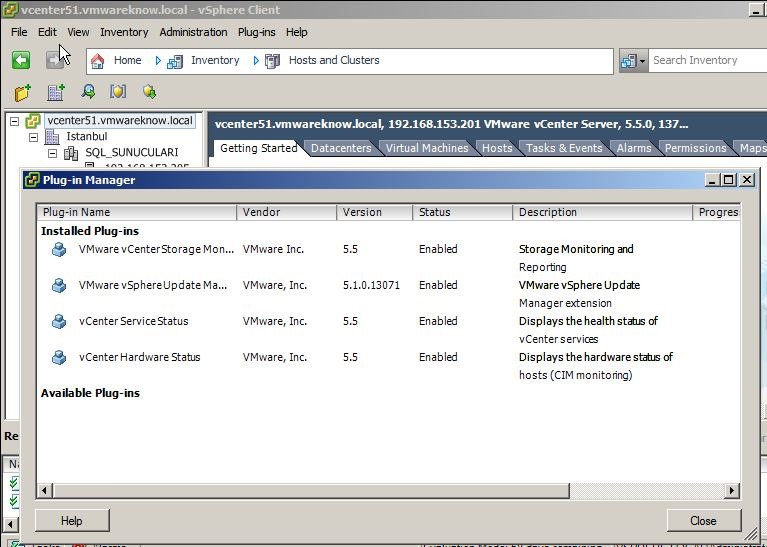Image resolution: width=767 pixels, height=547 pixels.
Task: Click the SQL_SUNUCULARI cluster icon
Action: tap(71, 153)
